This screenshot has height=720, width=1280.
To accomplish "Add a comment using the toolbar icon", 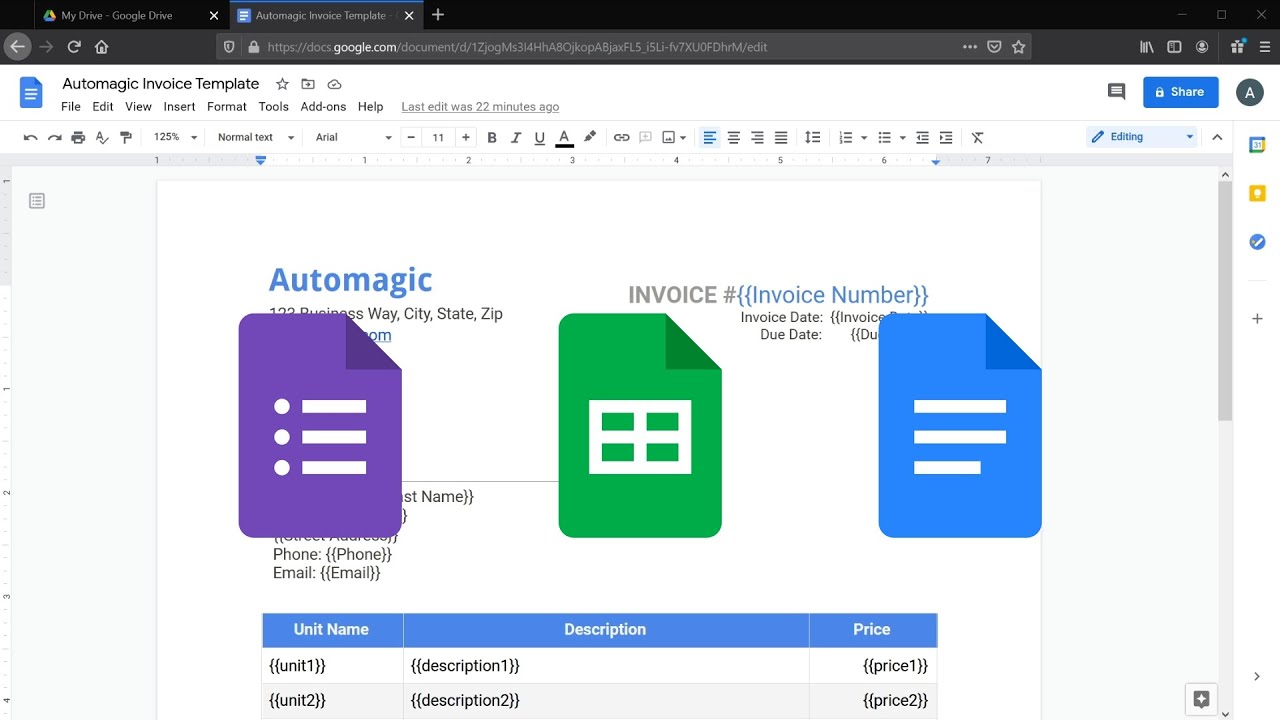I will (x=646, y=138).
